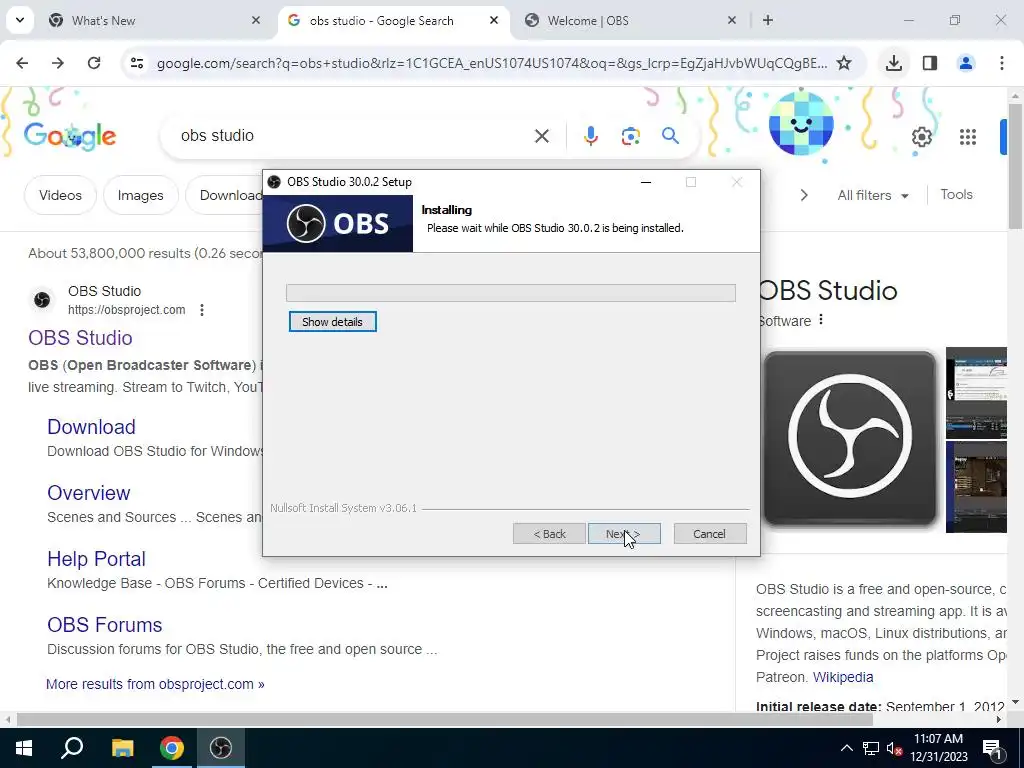Open the Wikipedia link in knowledge panel
The image size is (1024, 768).
coord(843,677)
